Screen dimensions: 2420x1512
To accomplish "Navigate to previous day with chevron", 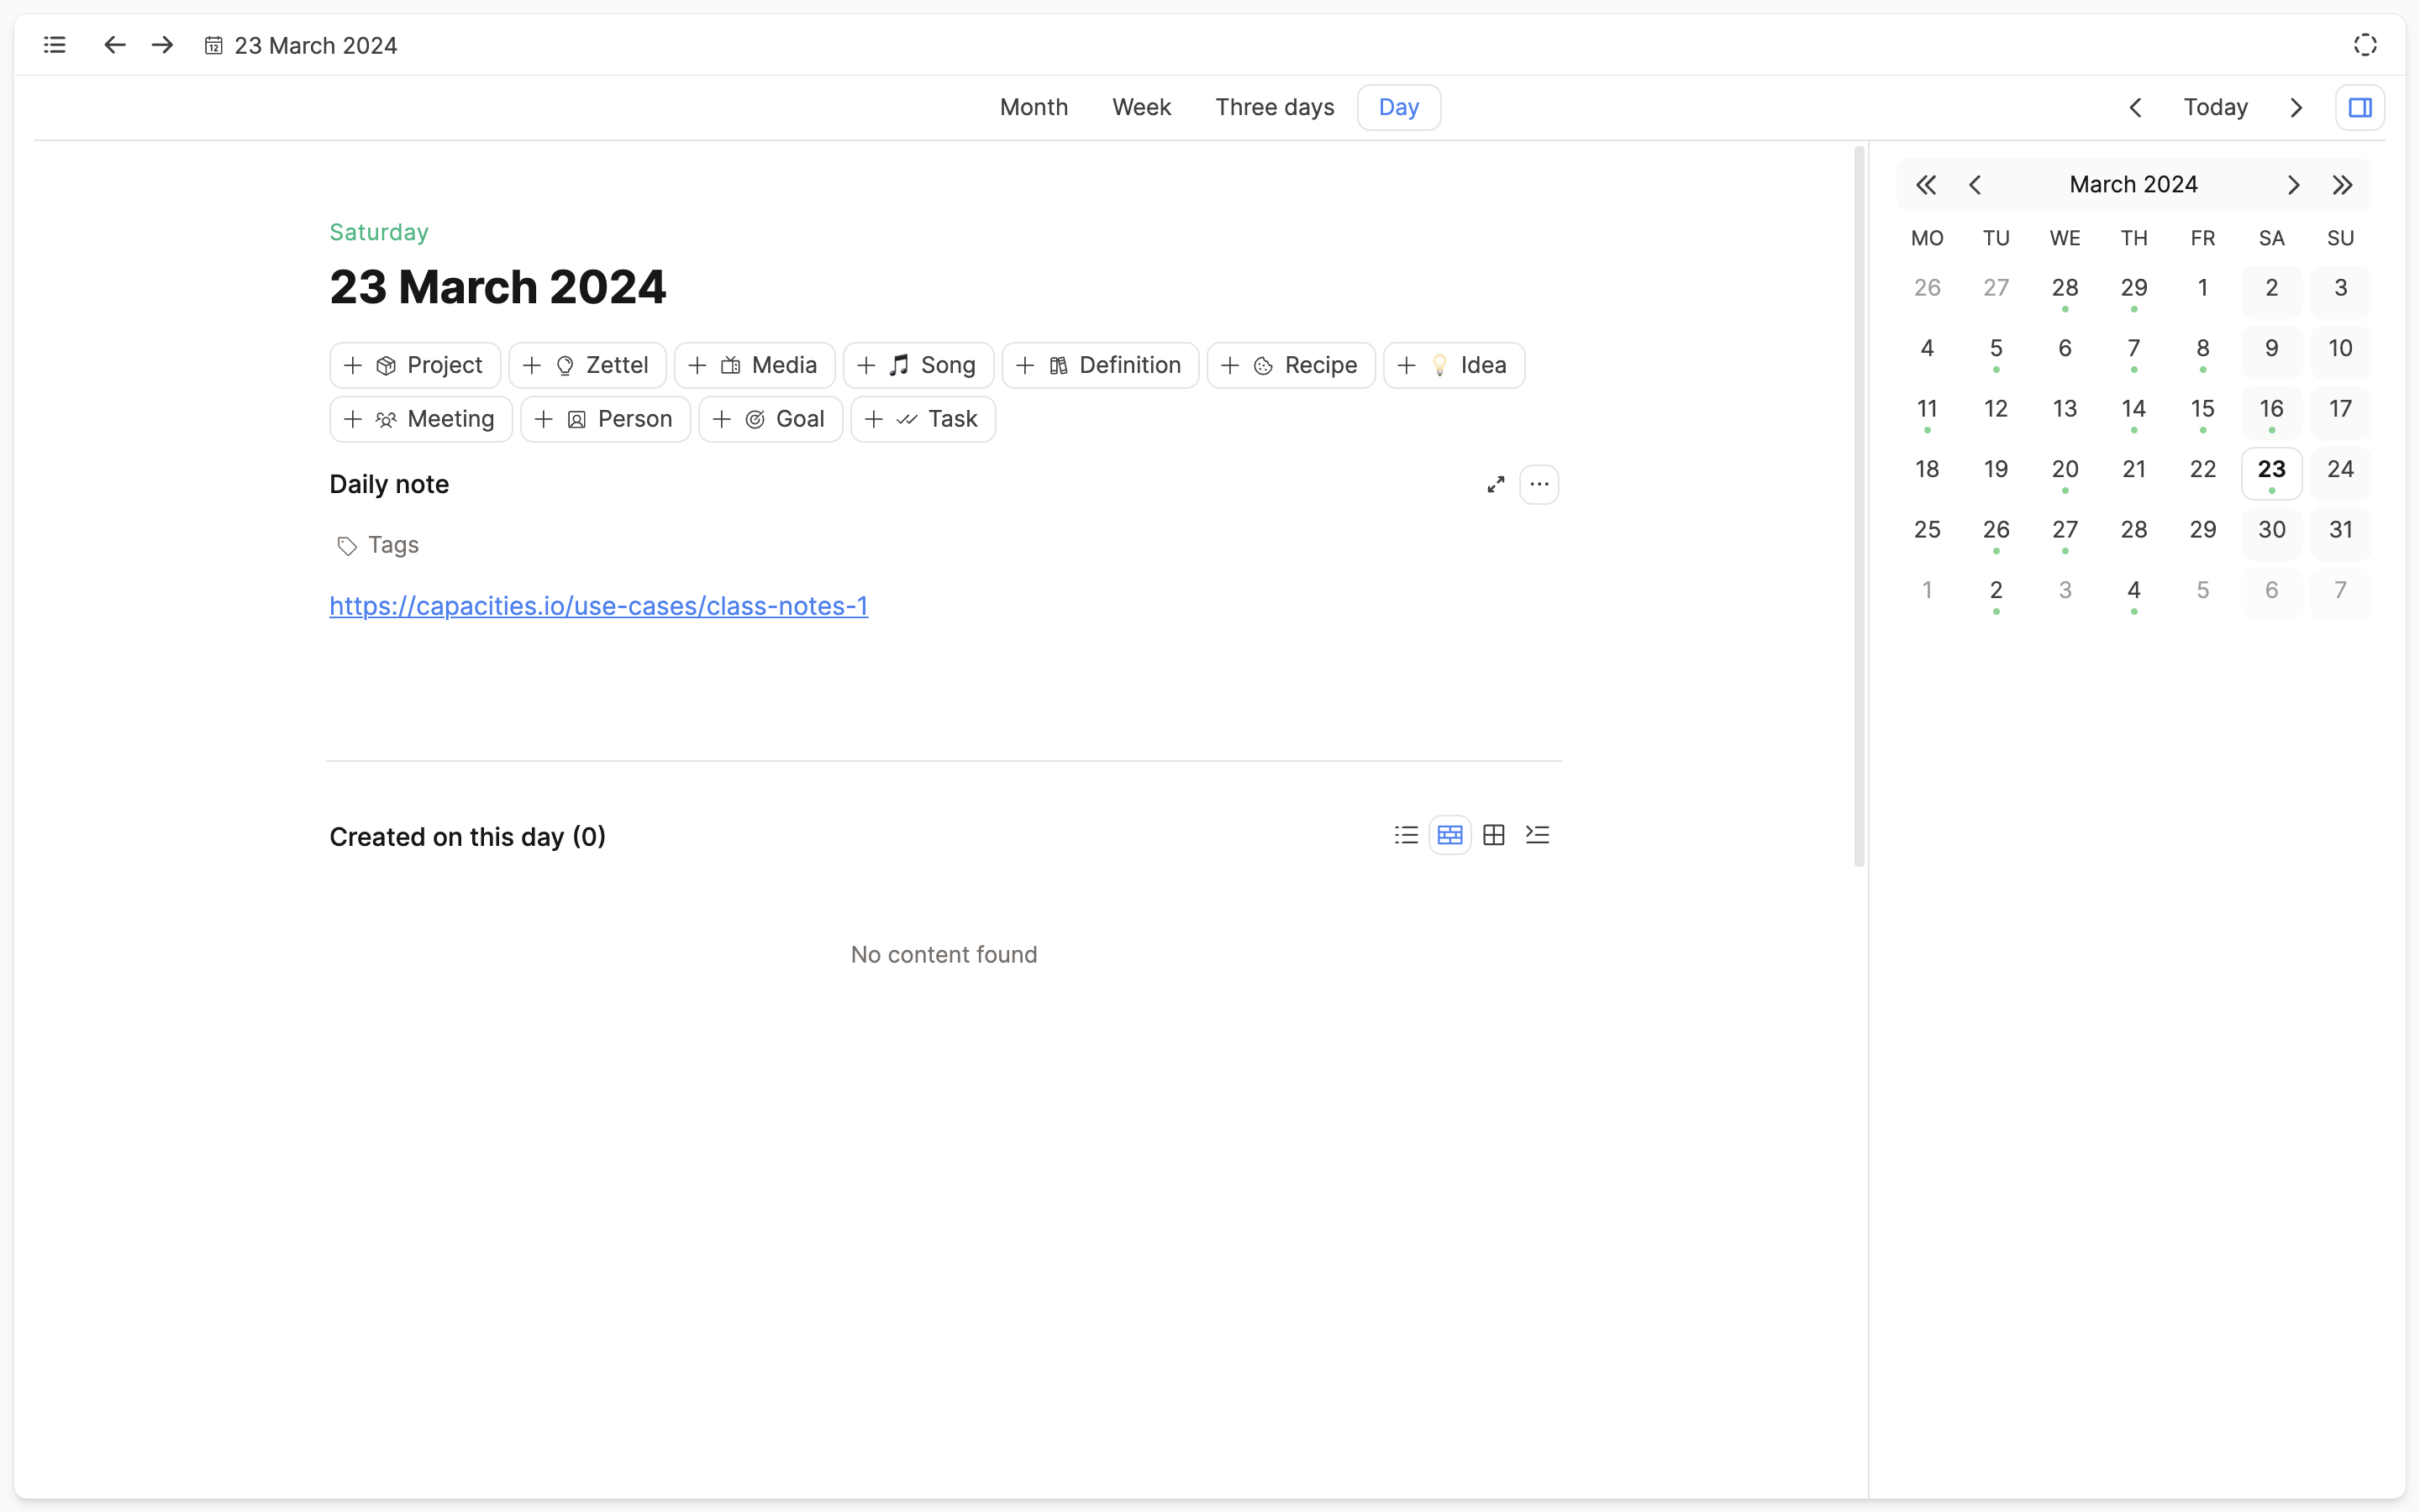I will pos(2135,107).
